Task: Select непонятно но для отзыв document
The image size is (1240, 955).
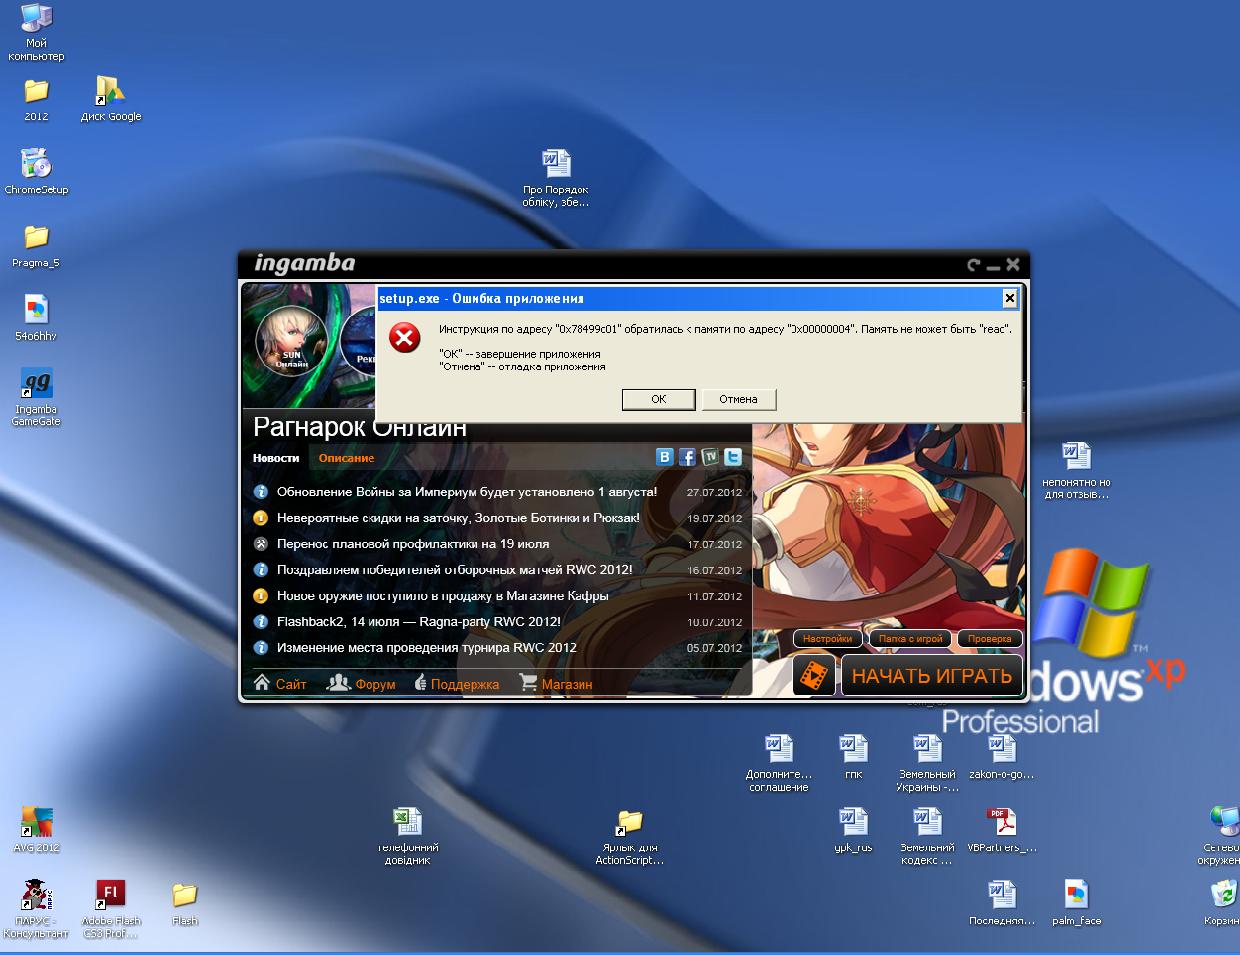Action: [1076, 471]
